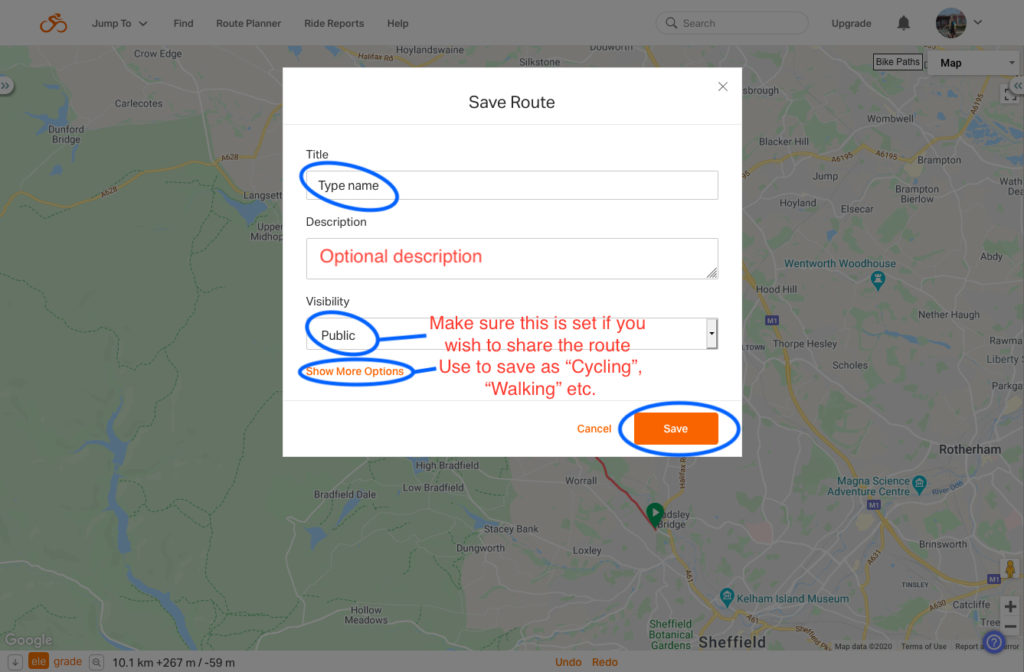Click the user profile avatar
The image size is (1024, 672).
coord(950,23)
